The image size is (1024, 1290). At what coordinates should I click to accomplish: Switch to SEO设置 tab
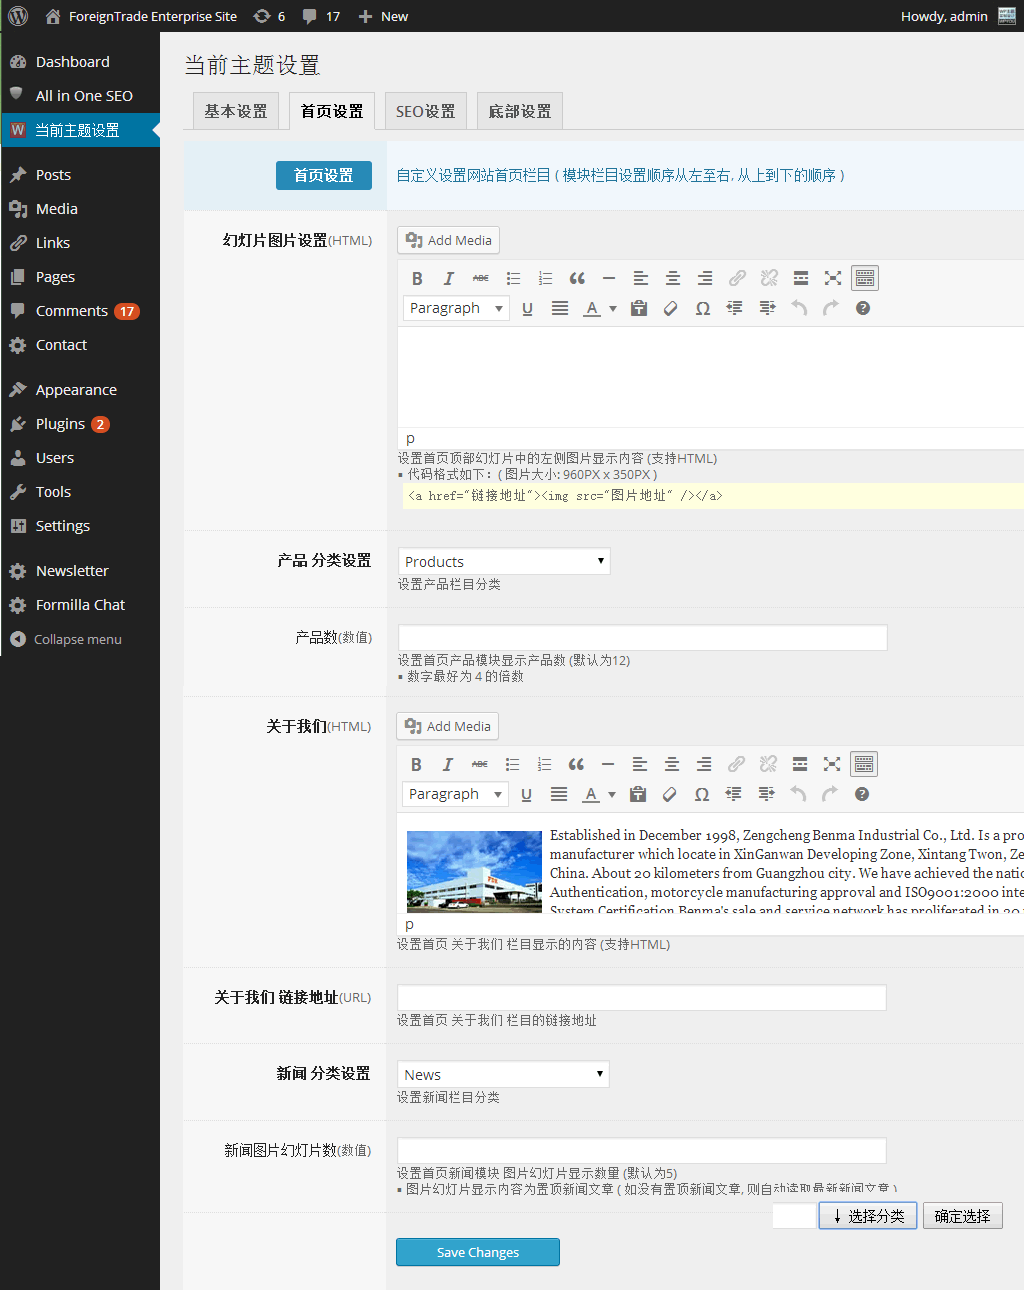pyautogui.click(x=426, y=111)
